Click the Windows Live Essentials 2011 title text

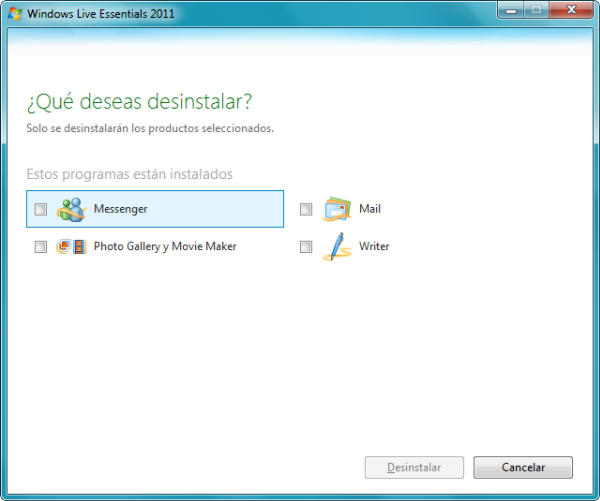pos(101,14)
